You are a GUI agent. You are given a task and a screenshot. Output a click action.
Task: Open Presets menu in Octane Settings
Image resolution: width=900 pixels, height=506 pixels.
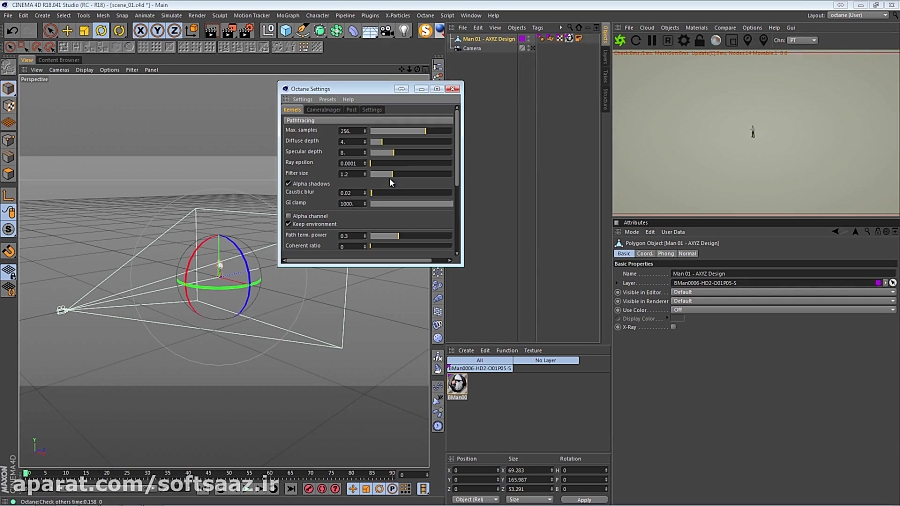327,99
